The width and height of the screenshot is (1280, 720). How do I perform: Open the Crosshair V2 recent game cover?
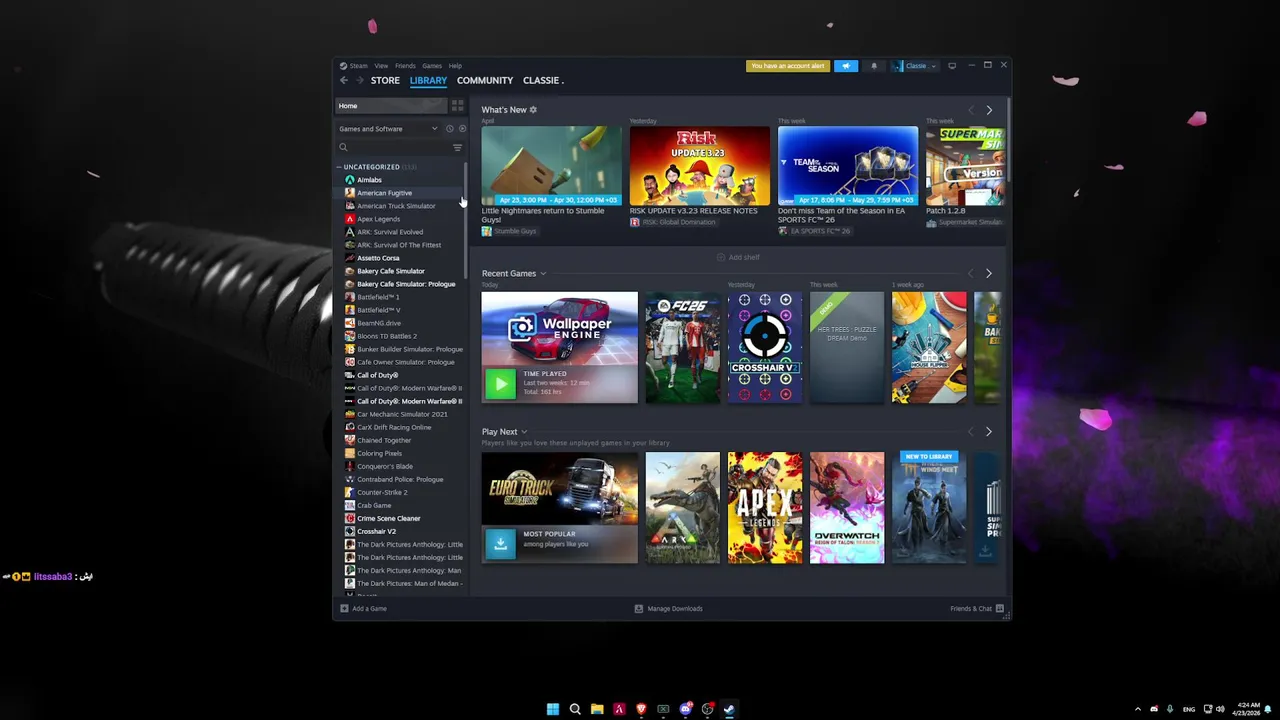(x=765, y=347)
